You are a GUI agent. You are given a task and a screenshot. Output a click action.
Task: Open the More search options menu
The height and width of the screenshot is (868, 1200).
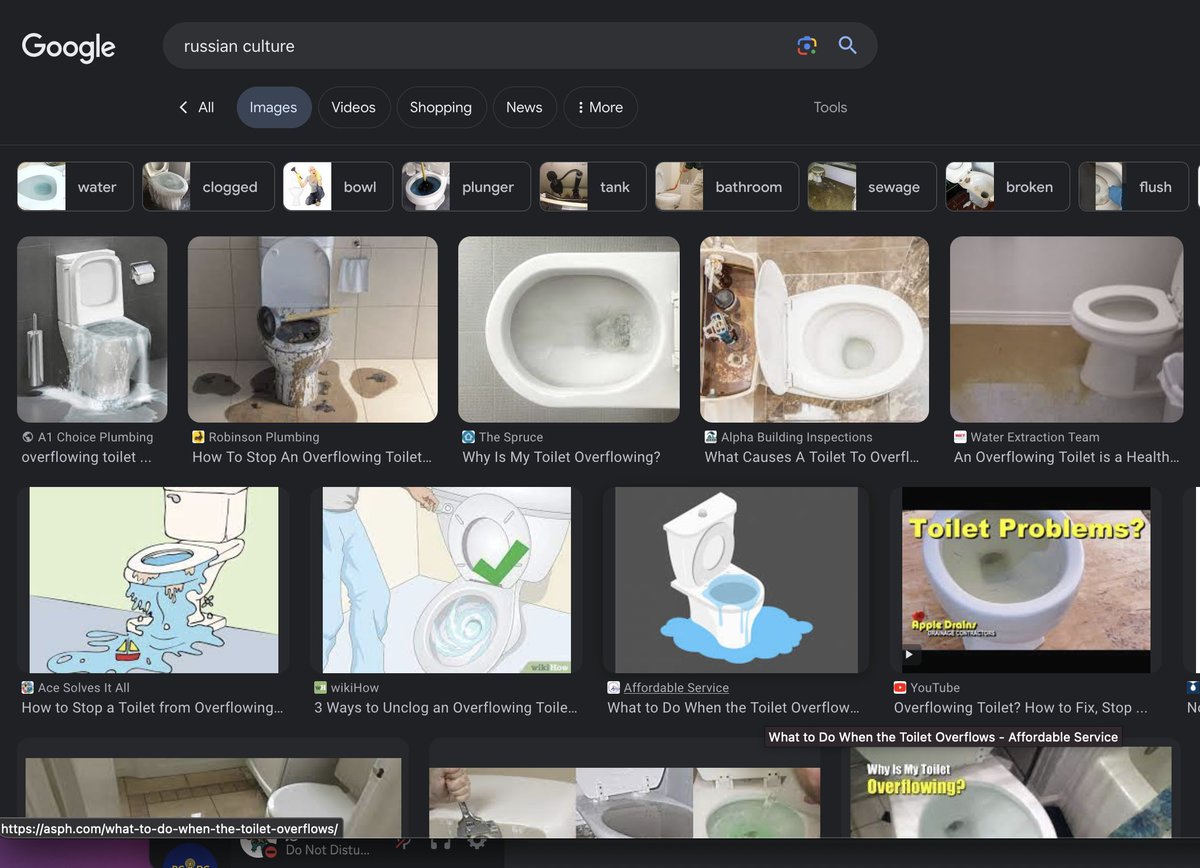click(600, 107)
